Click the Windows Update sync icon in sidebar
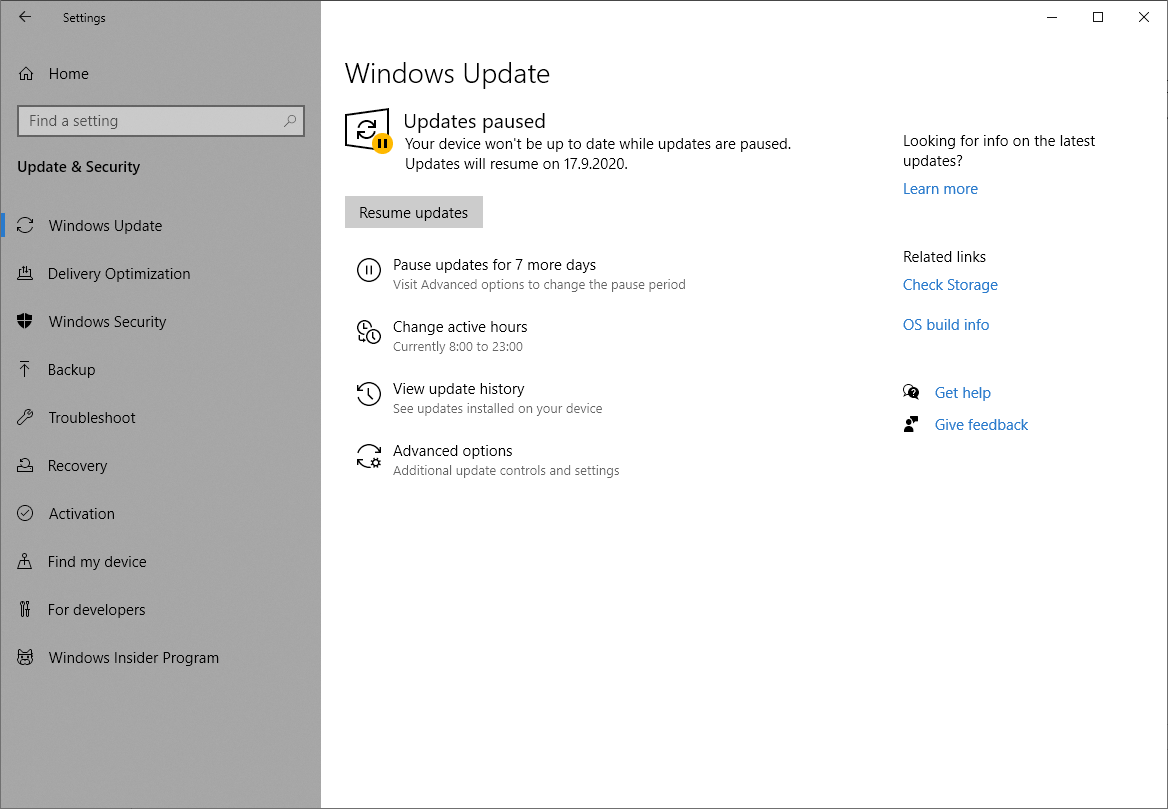 click(25, 226)
